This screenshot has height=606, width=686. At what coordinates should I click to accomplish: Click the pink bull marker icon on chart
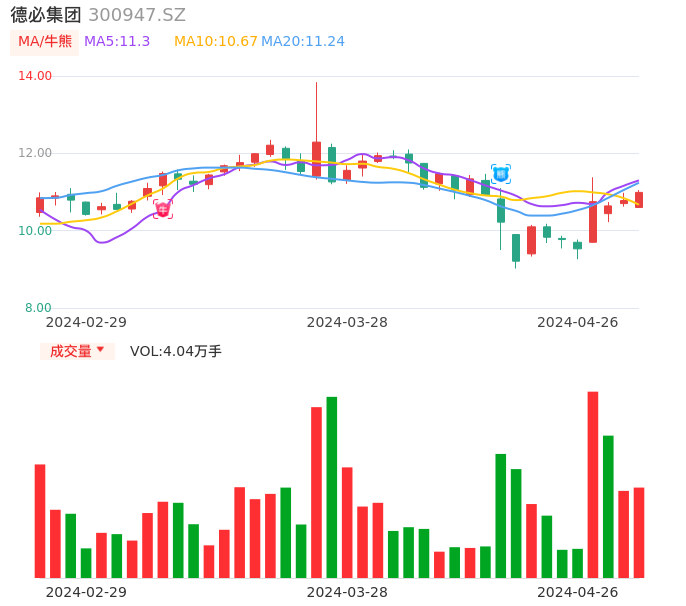pos(162,209)
